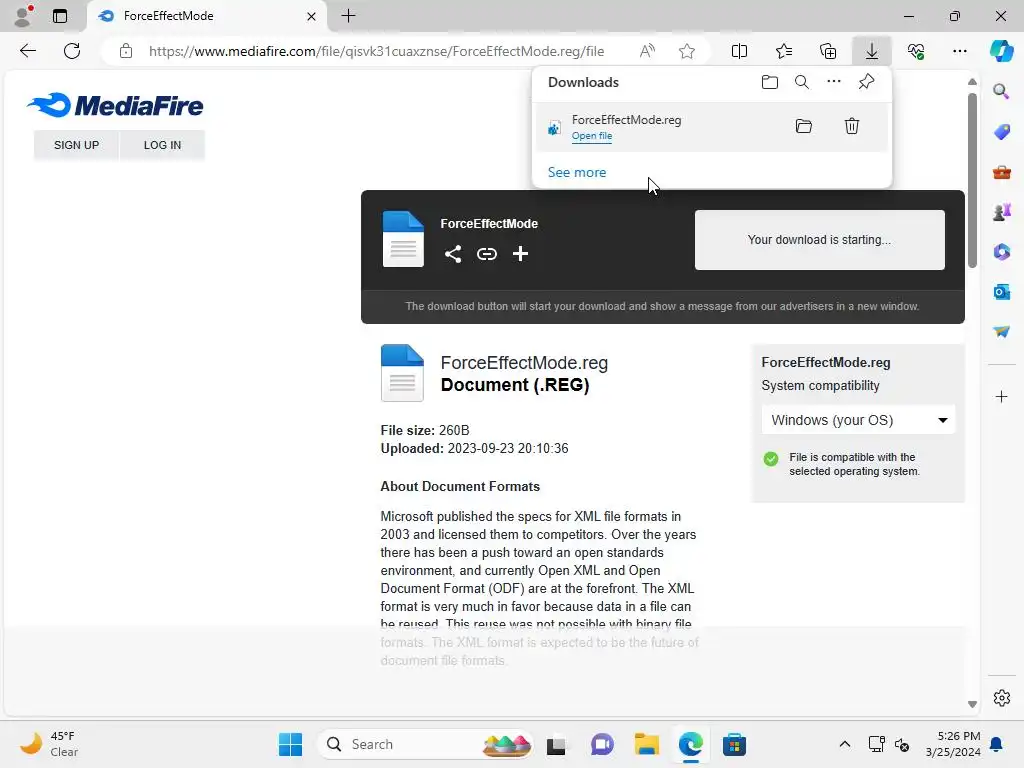This screenshot has height=768, width=1024.
Task: Click See more in Downloads panel
Action: (x=577, y=172)
